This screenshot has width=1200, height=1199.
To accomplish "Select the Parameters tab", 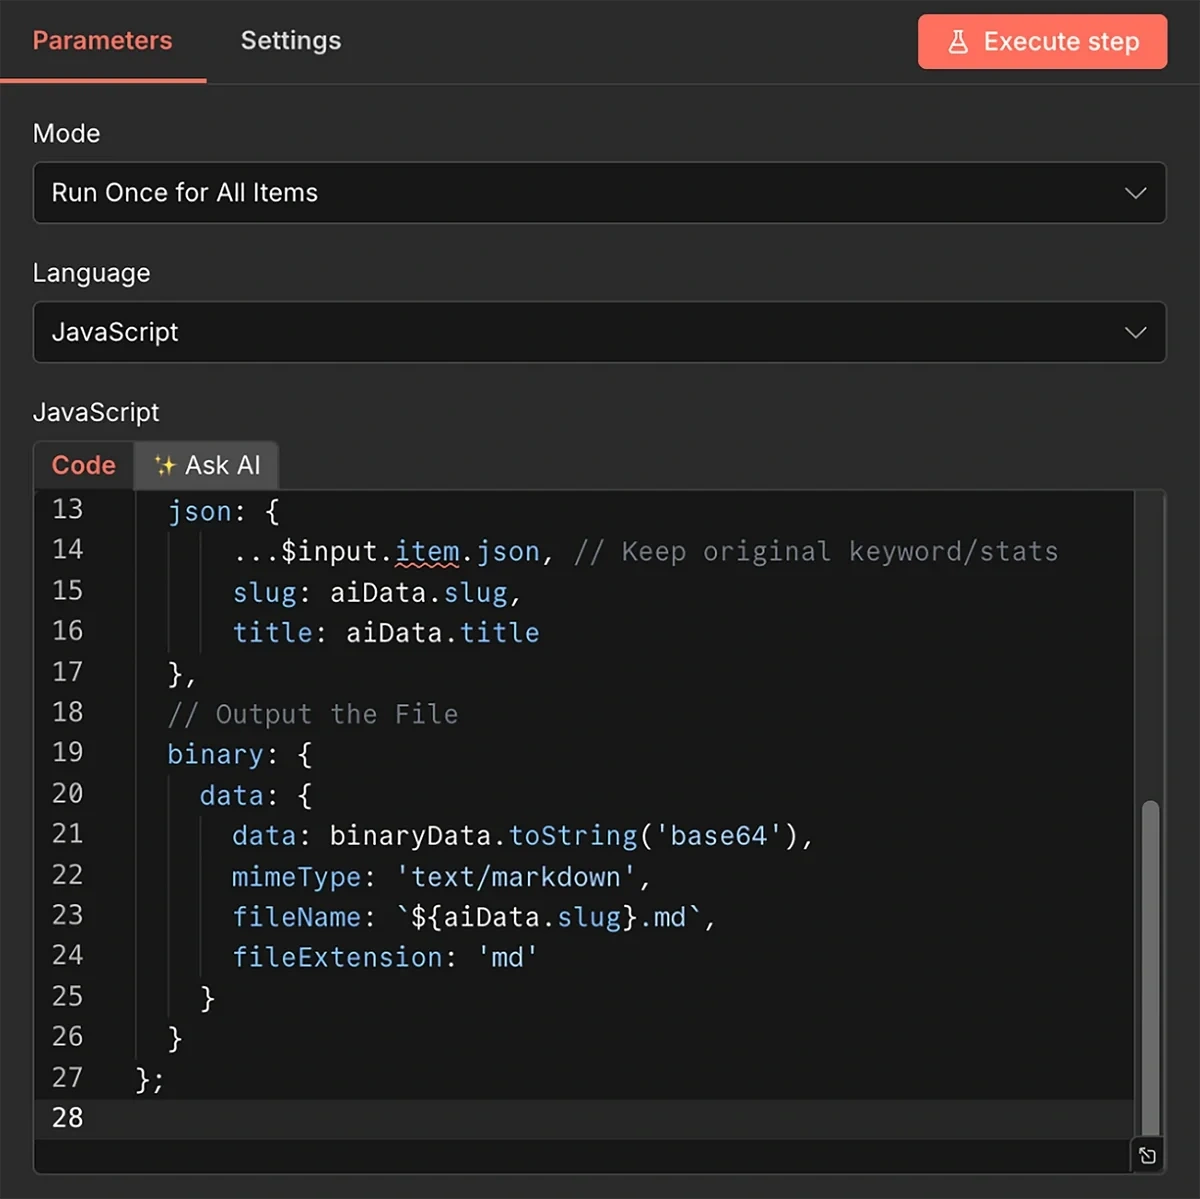I will (102, 41).
